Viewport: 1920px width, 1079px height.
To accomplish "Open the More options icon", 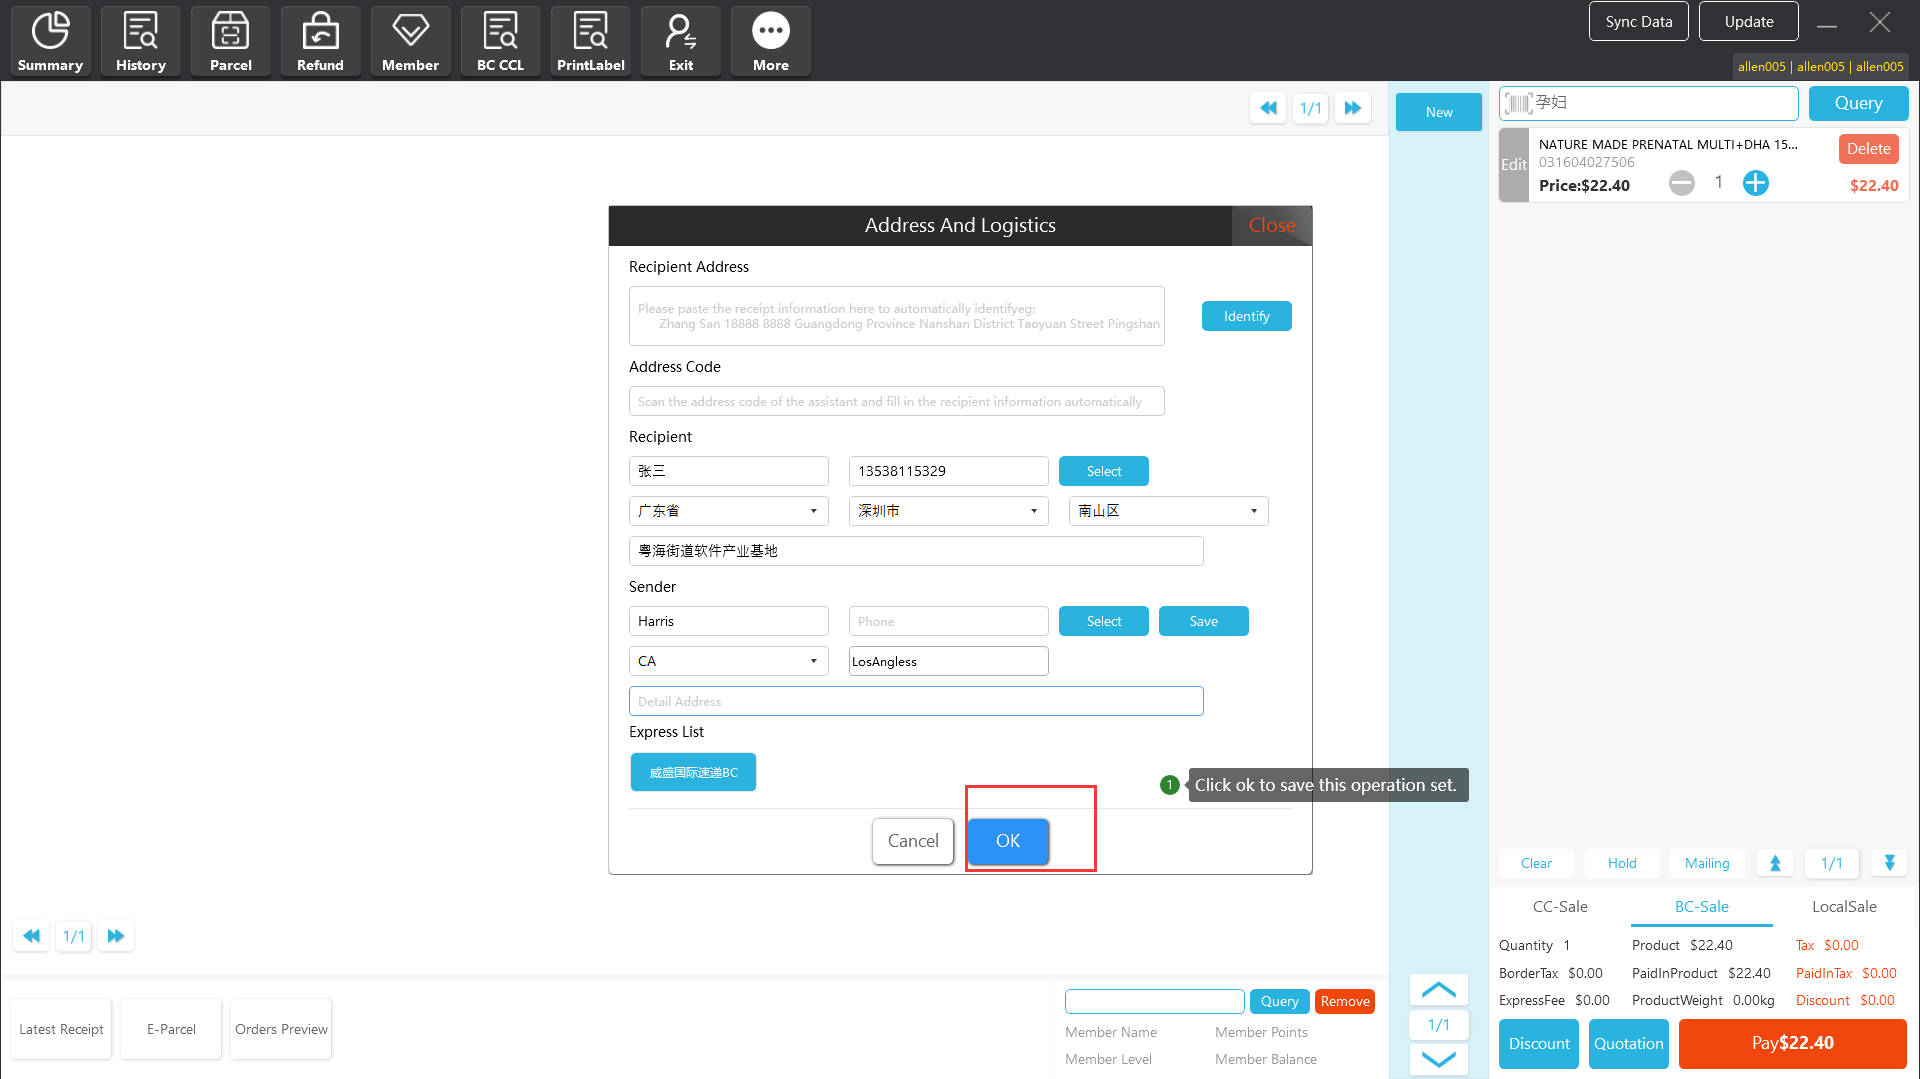I will [x=770, y=42].
